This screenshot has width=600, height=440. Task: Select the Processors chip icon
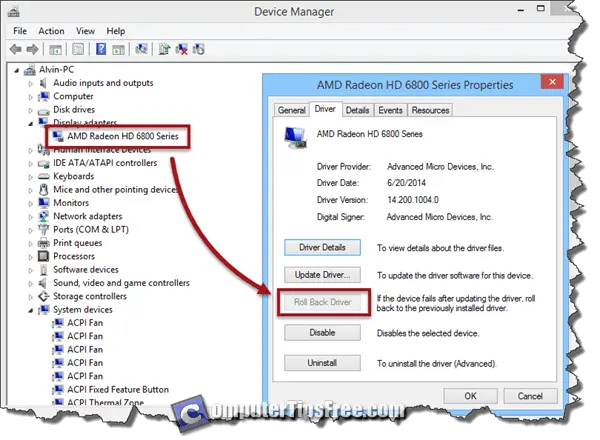44,256
